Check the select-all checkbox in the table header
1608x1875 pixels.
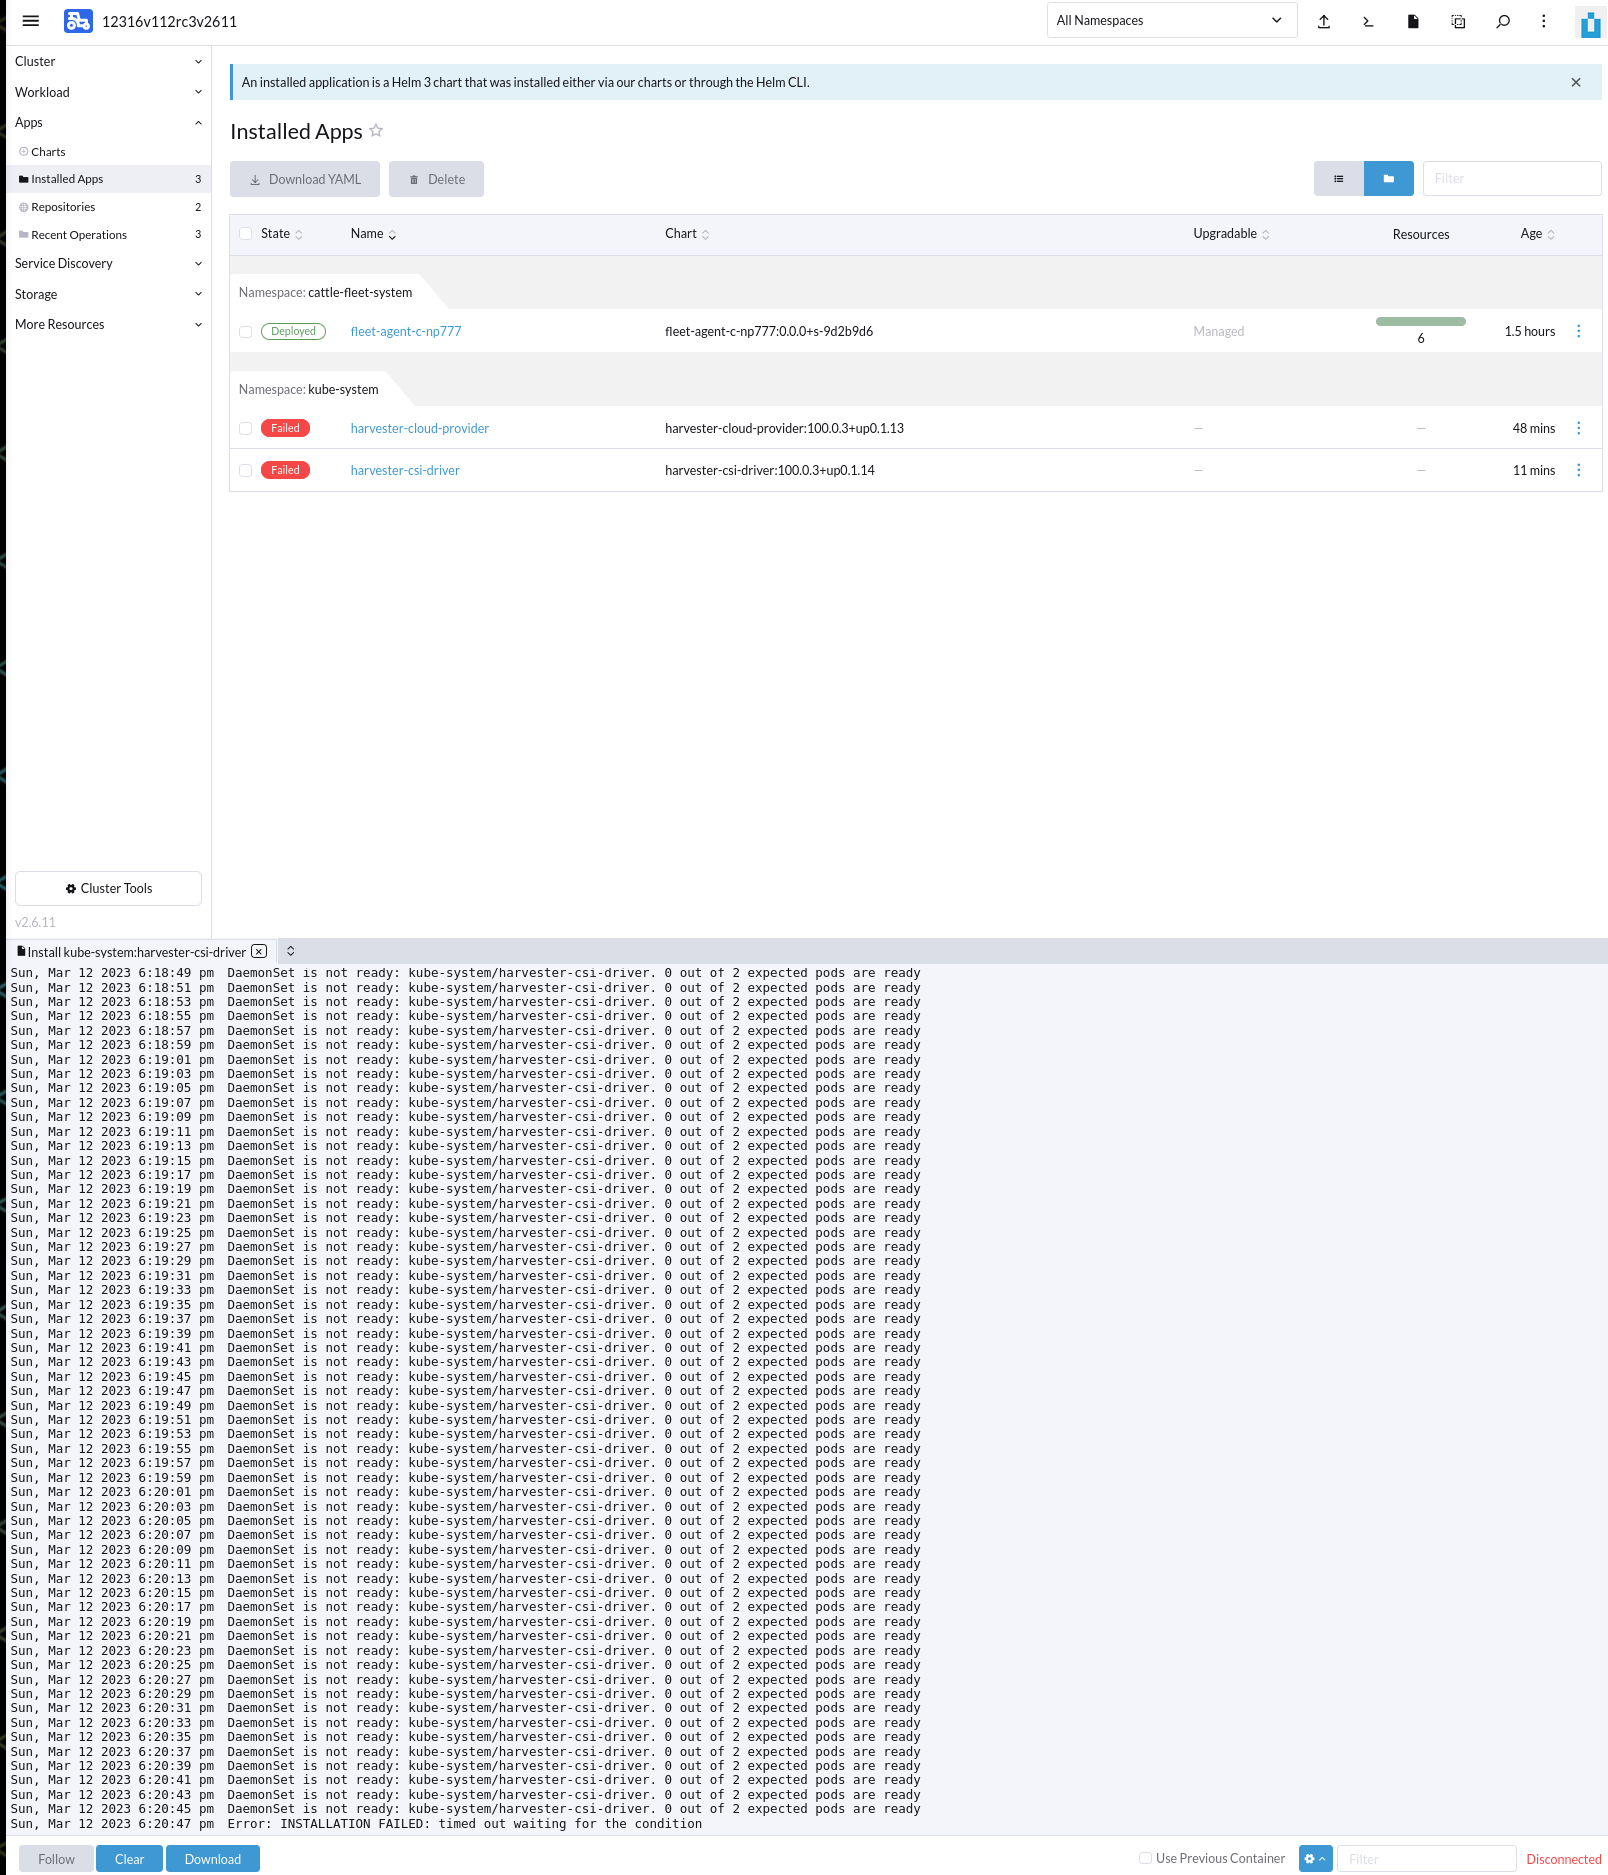click(x=245, y=233)
